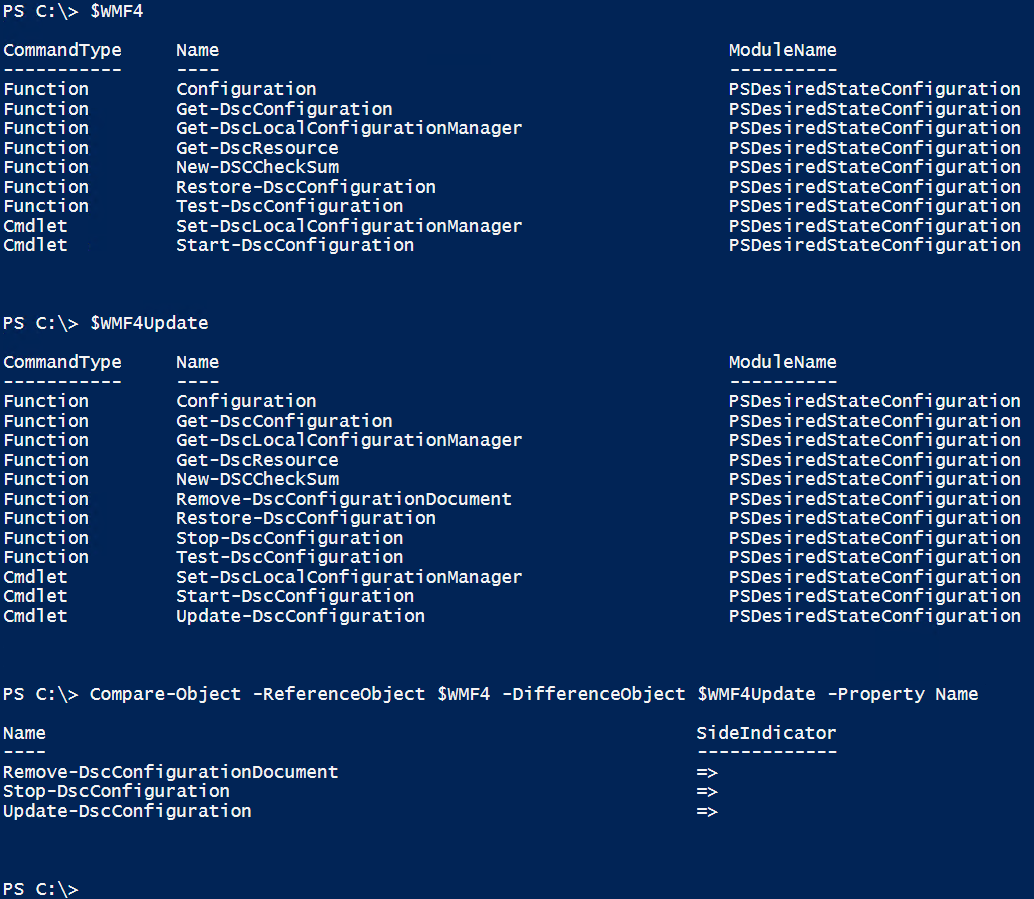The width and height of the screenshot is (1034, 899).
Task: Click the Name header of the comparison results
Action: point(24,733)
